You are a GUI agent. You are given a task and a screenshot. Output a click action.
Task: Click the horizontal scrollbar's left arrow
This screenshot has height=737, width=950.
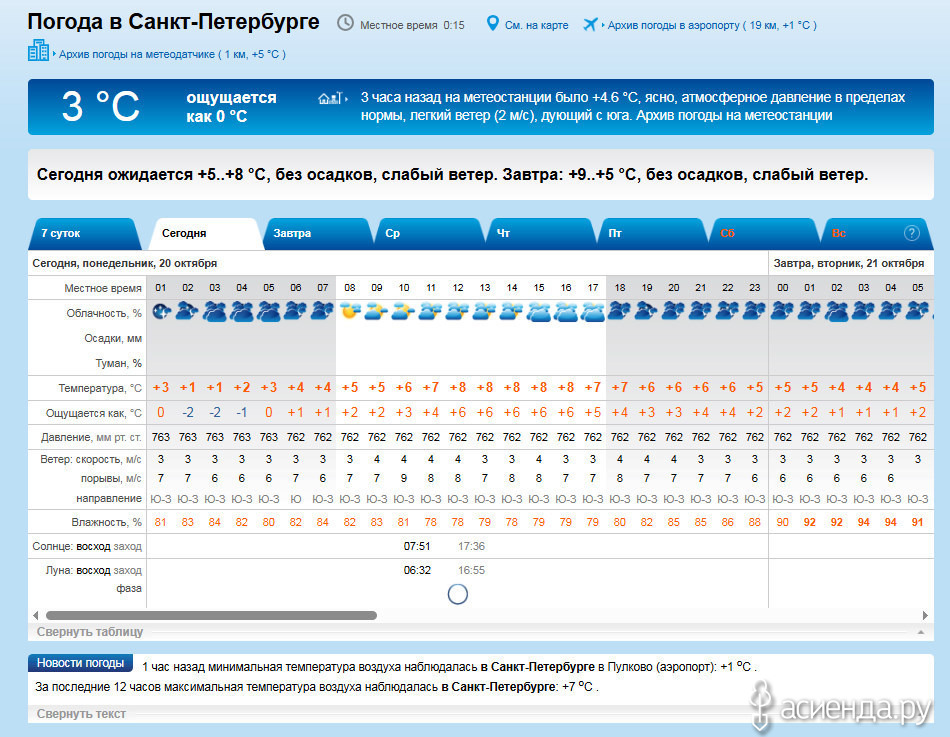(x=37, y=615)
